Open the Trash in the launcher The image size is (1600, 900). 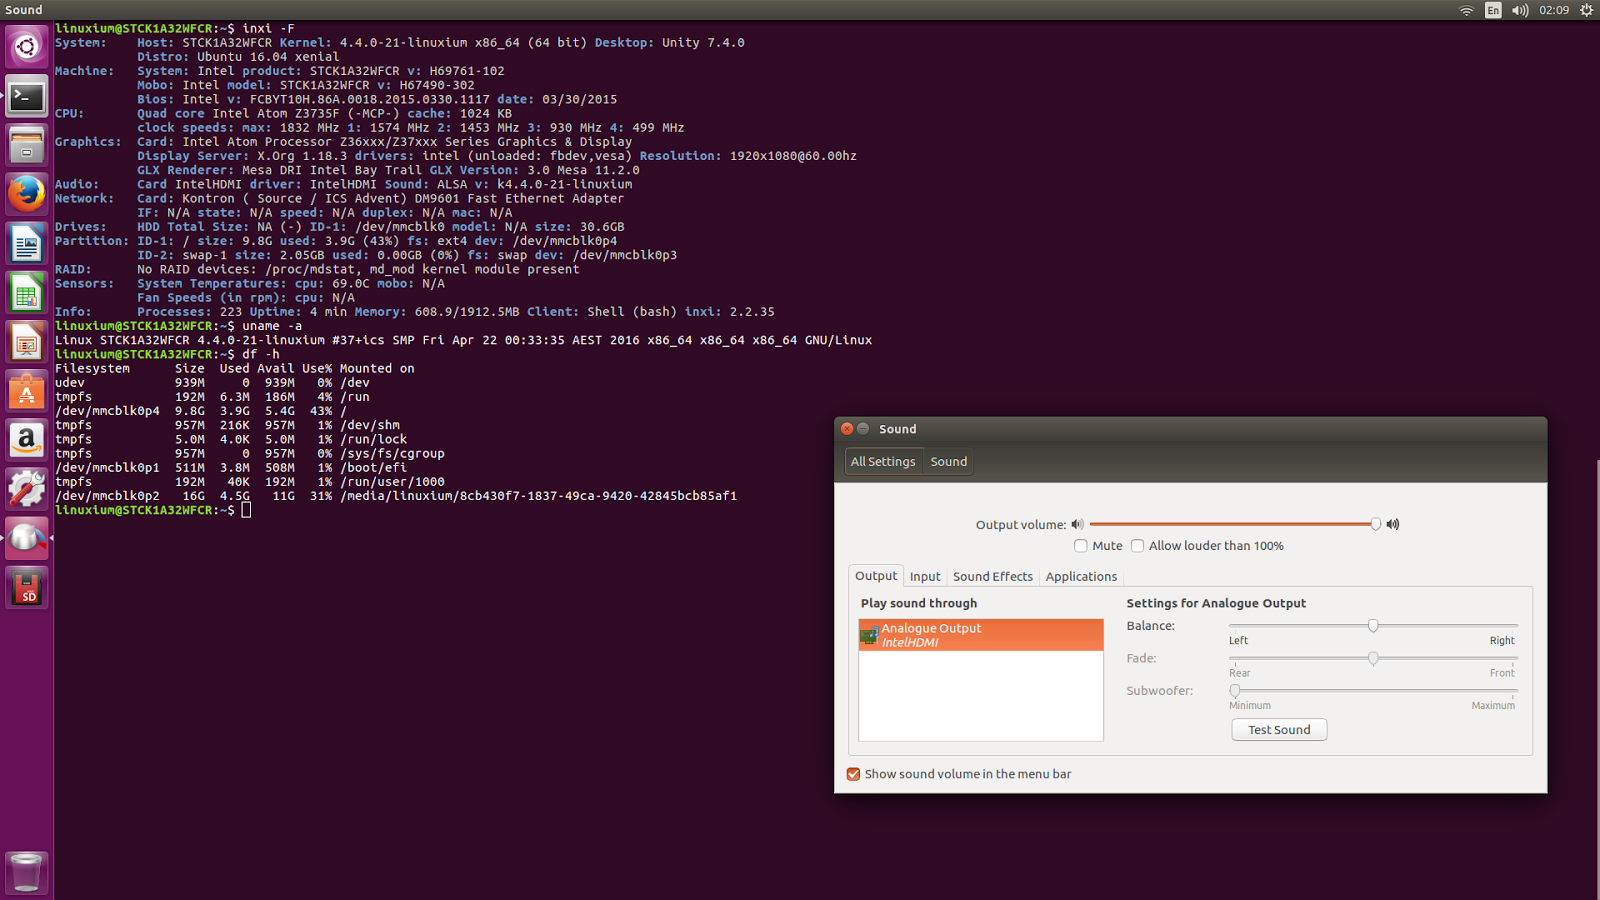coord(27,871)
